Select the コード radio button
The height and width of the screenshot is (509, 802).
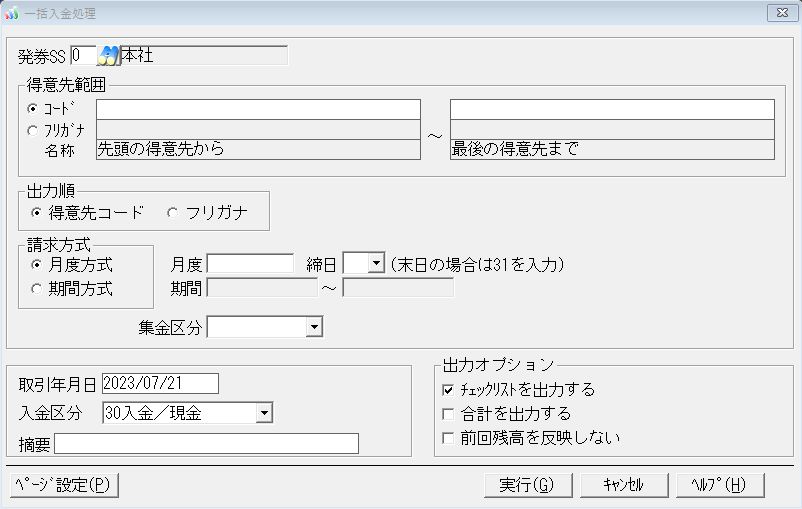tap(34, 108)
